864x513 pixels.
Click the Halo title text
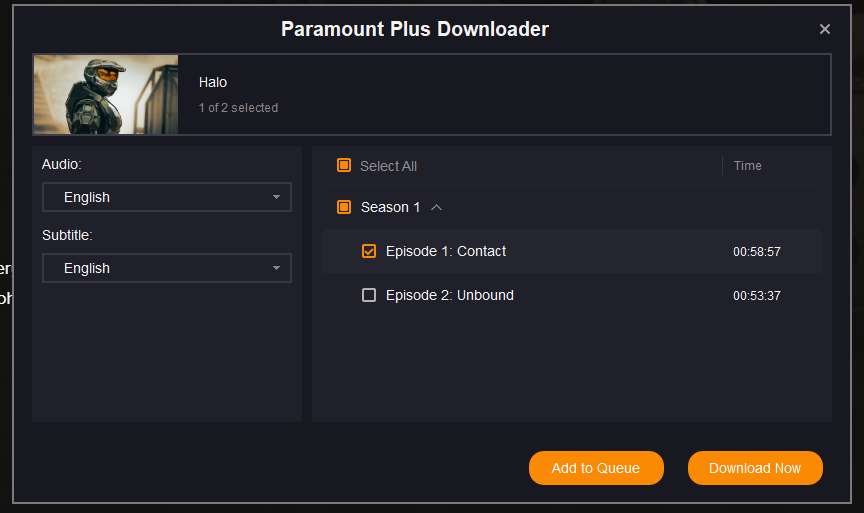pyautogui.click(x=213, y=82)
